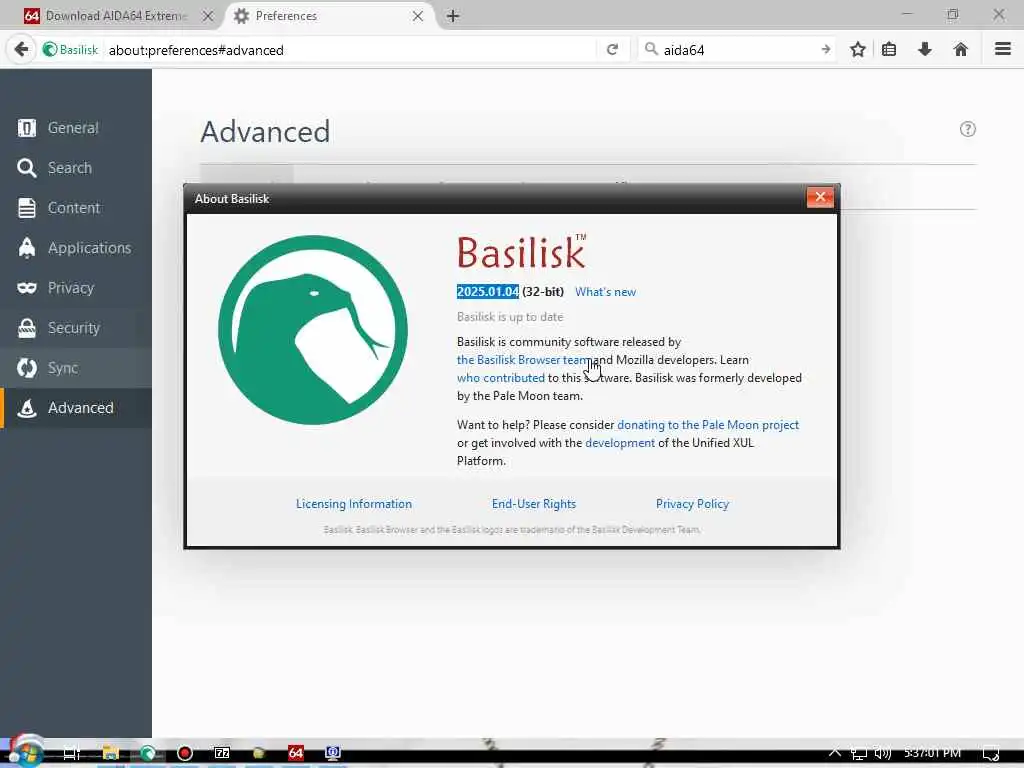Screen dimensions: 1024x768
Task: Go to the home page icon
Action: [x=960, y=50]
